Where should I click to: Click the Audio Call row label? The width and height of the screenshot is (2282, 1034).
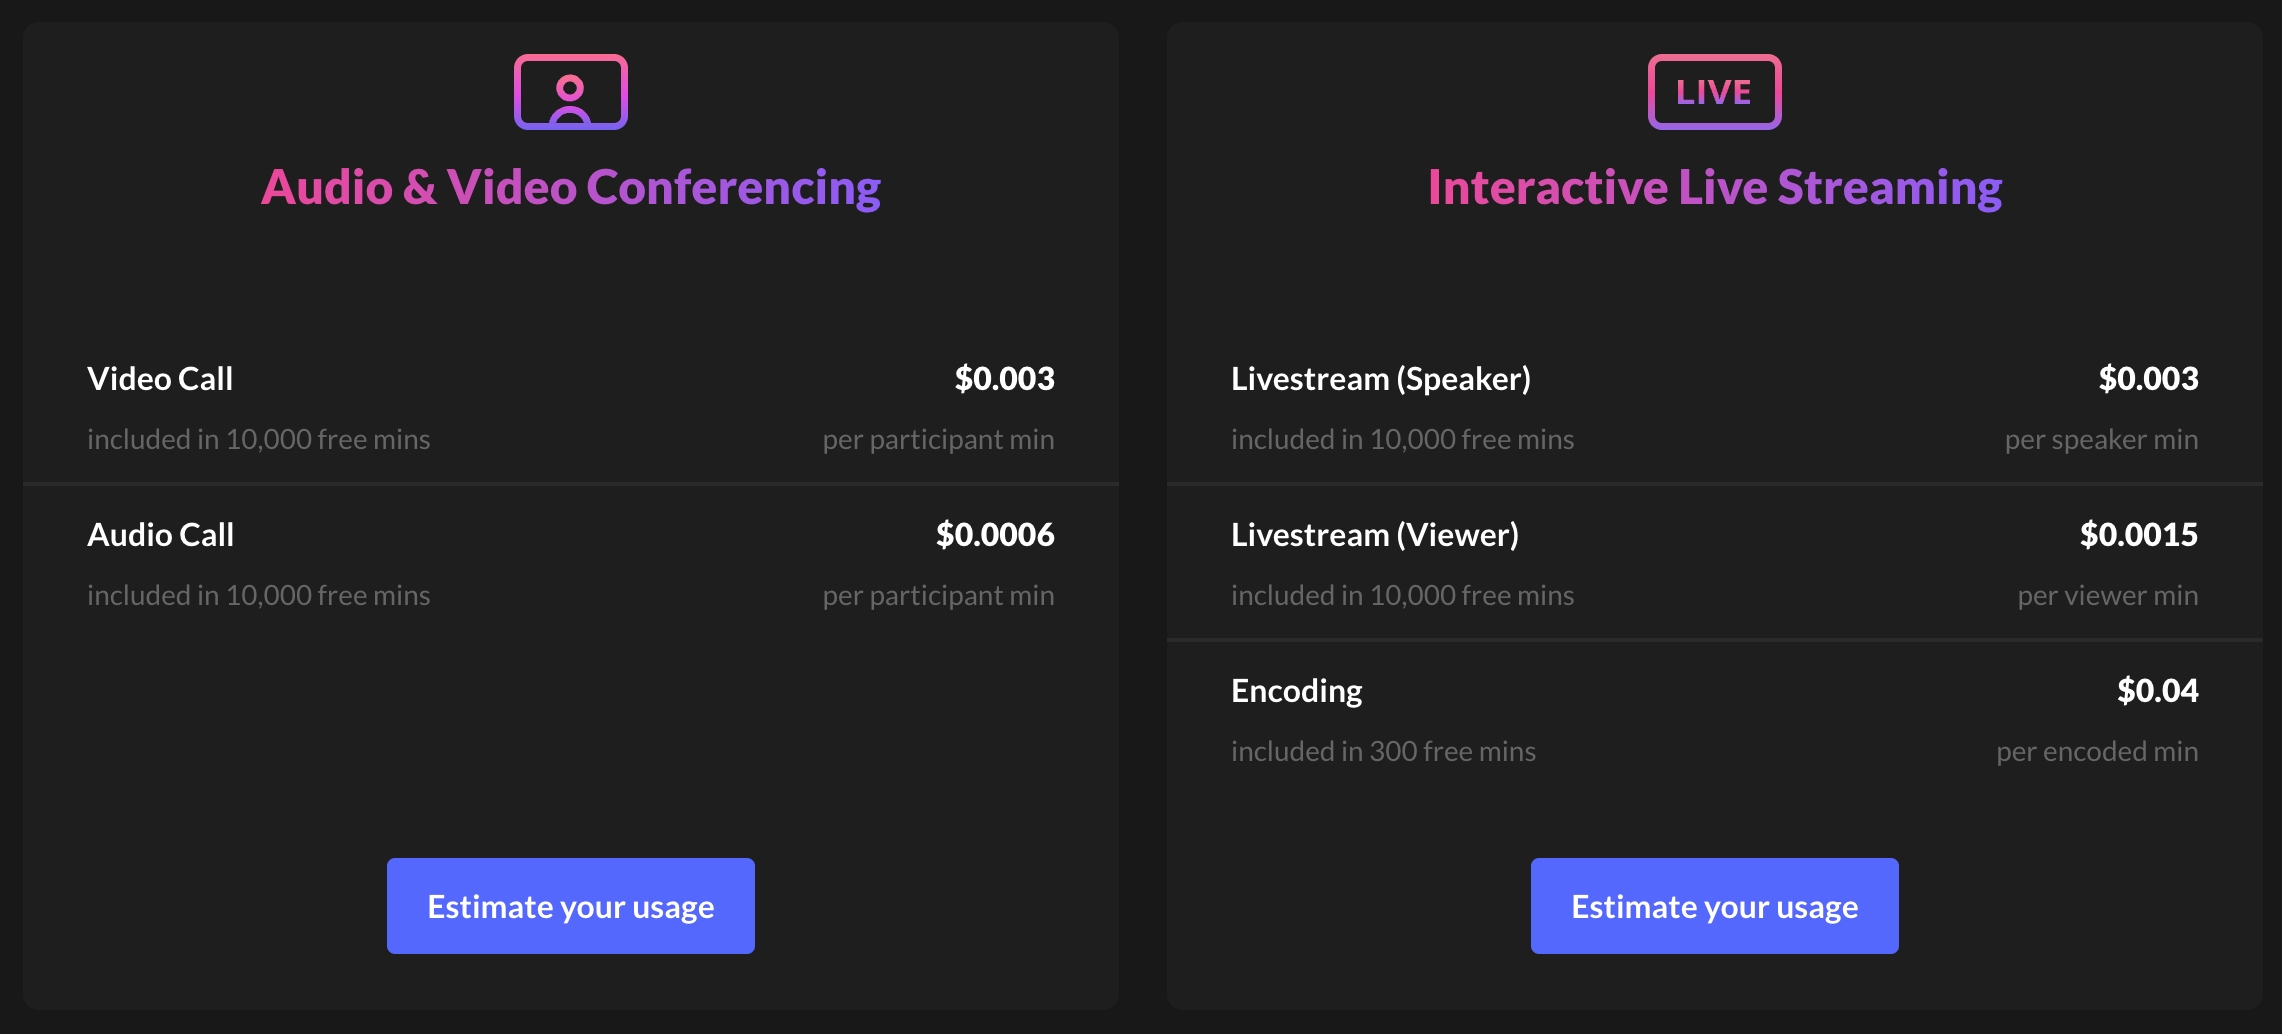click(x=161, y=535)
